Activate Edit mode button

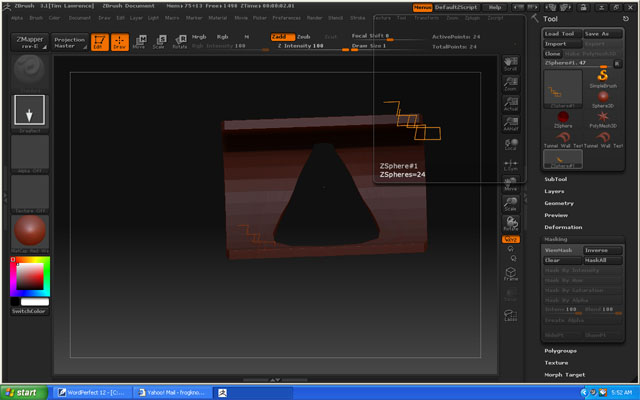[100, 42]
